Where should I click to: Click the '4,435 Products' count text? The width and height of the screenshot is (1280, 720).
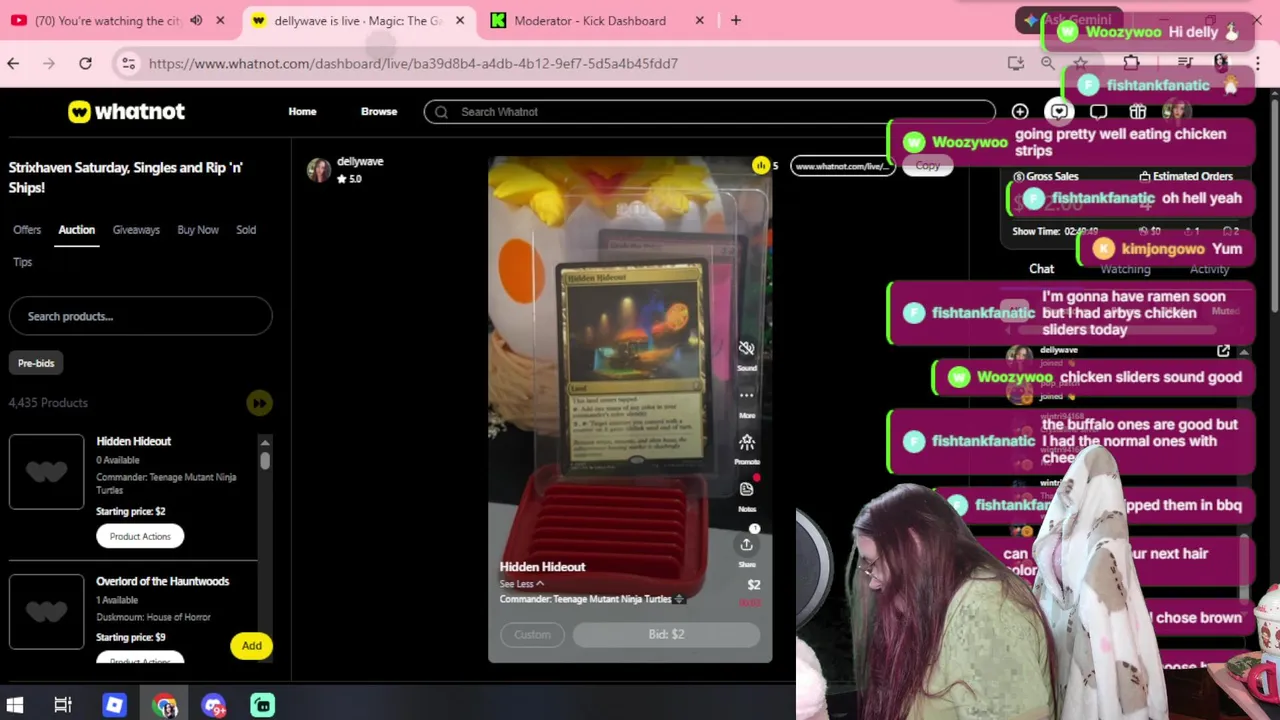click(x=48, y=403)
